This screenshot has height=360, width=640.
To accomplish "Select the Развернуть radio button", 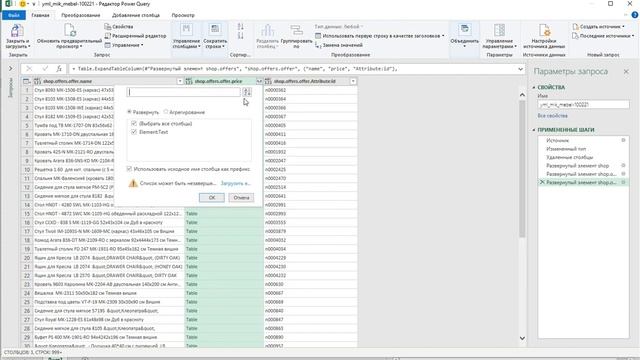I will click(x=129, y=112).
